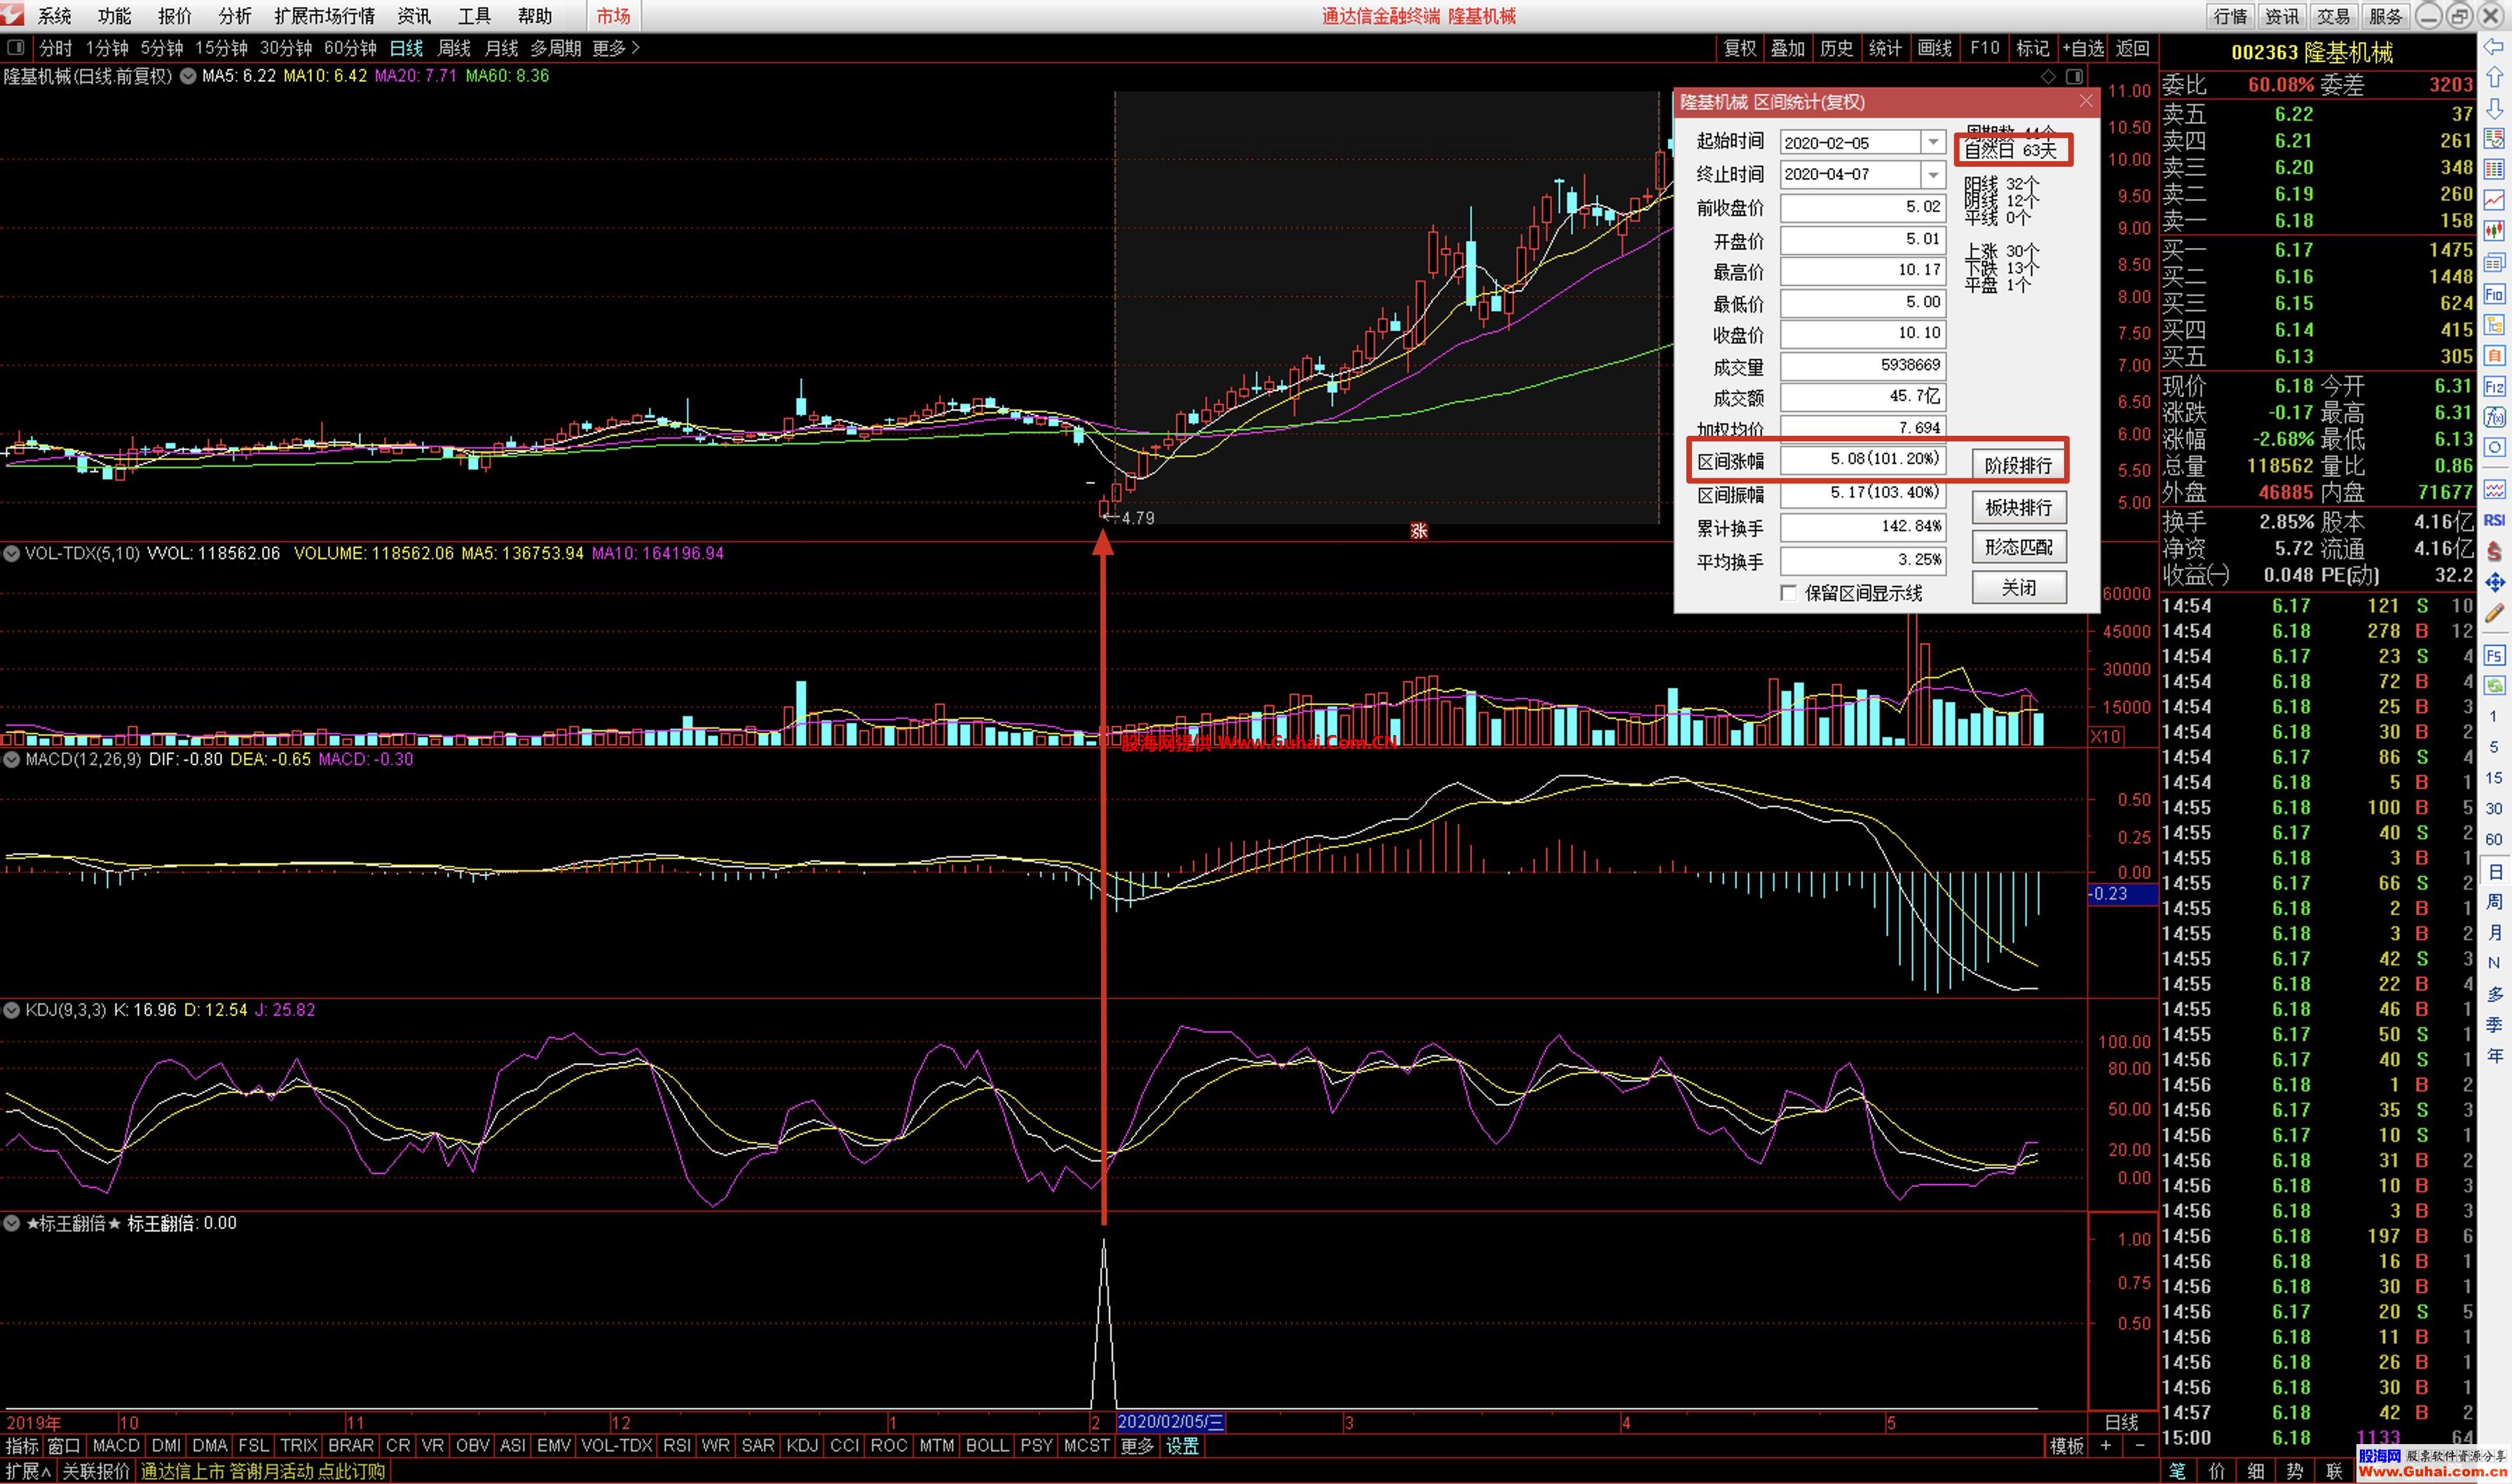This screenshot has width=2512, height=1484.
Task: Click the minus zoom-out button at bottom-right
Action: pyautogui.click(x=2139, y=1445)
